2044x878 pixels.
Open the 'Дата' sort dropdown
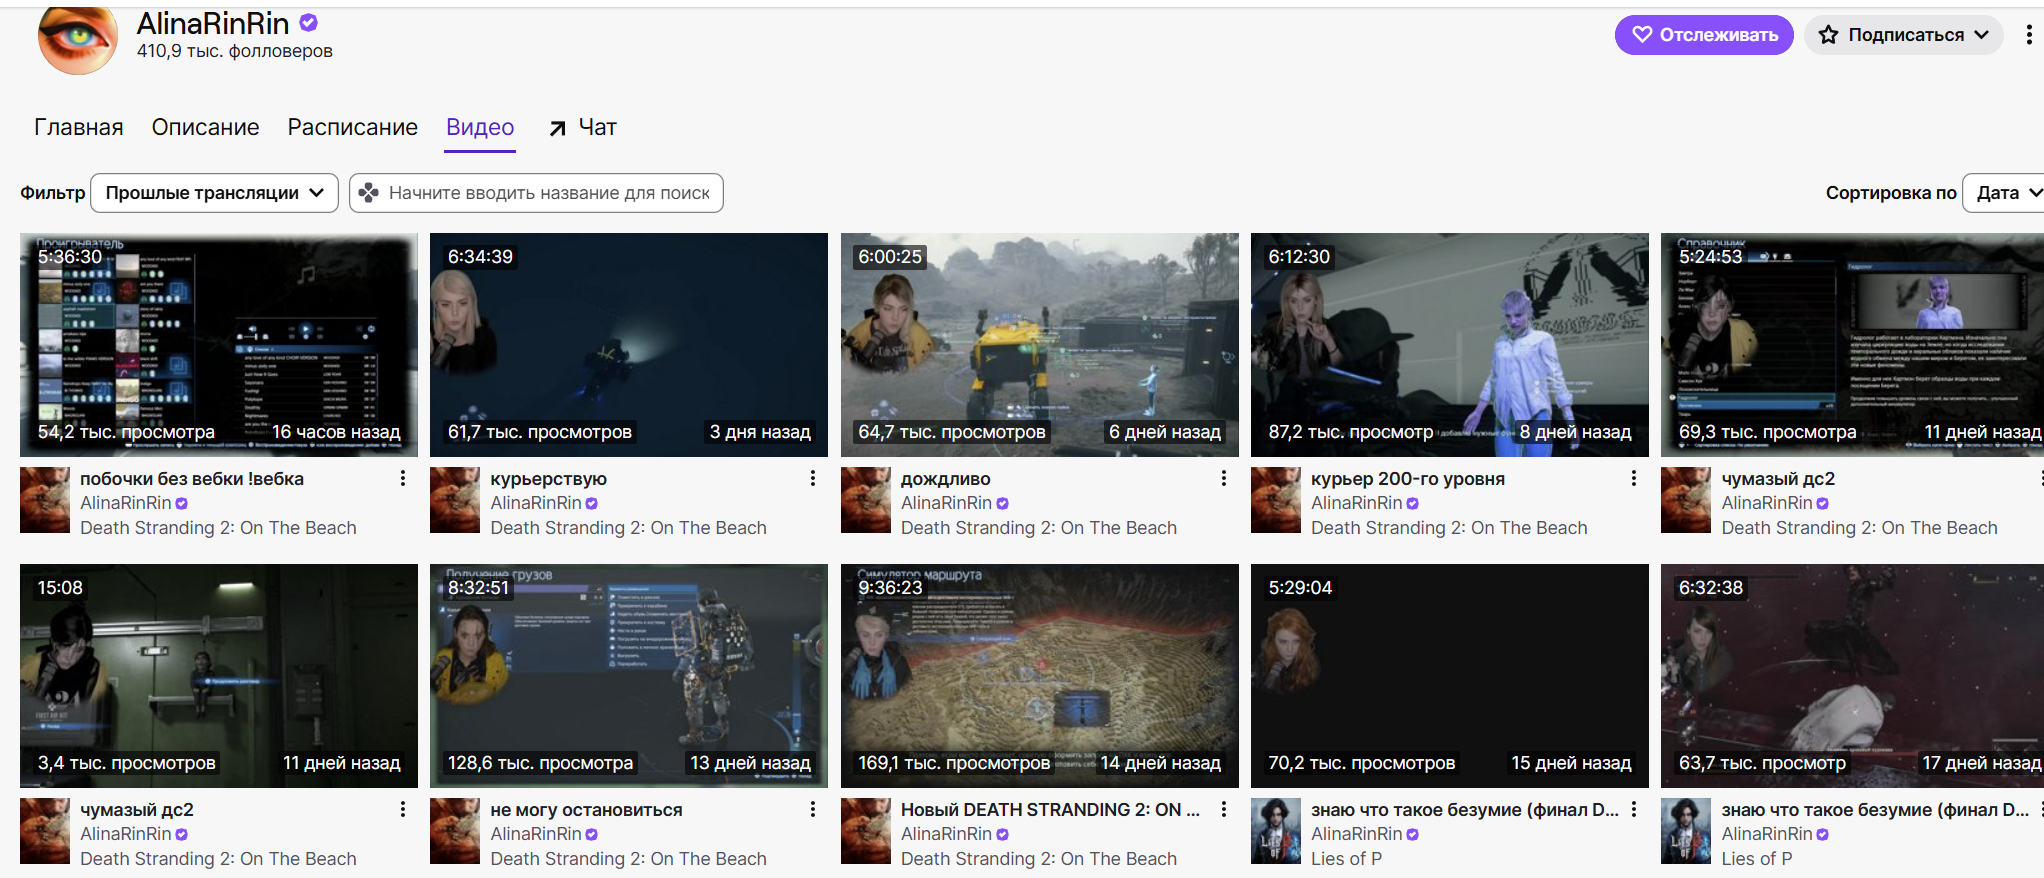(2005, 193)
